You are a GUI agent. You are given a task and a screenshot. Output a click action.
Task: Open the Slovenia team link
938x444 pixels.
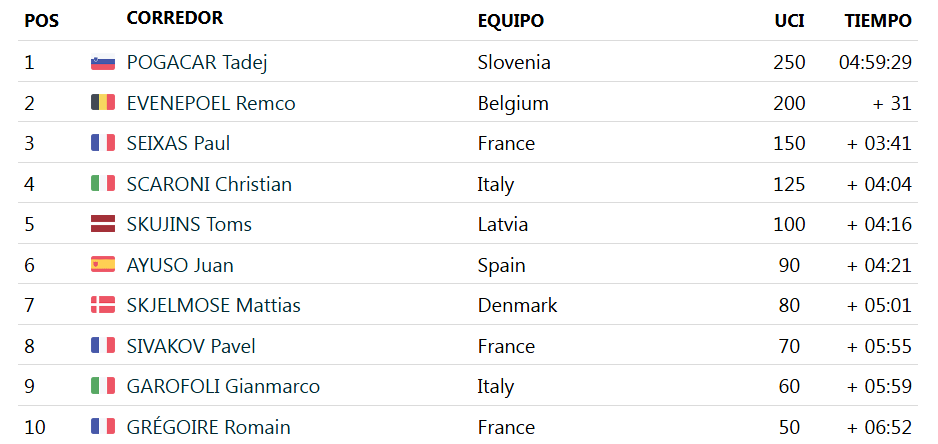point(514,63)
